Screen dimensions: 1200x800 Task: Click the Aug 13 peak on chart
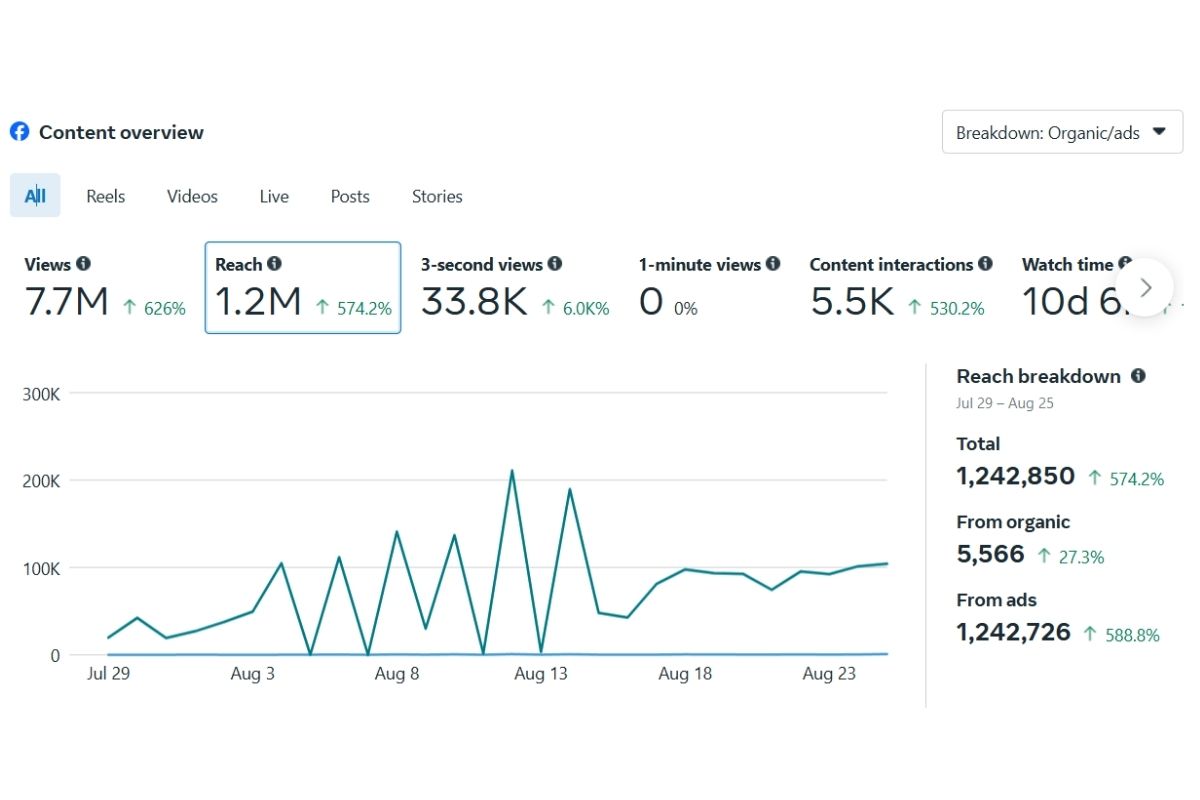(512, 470)
